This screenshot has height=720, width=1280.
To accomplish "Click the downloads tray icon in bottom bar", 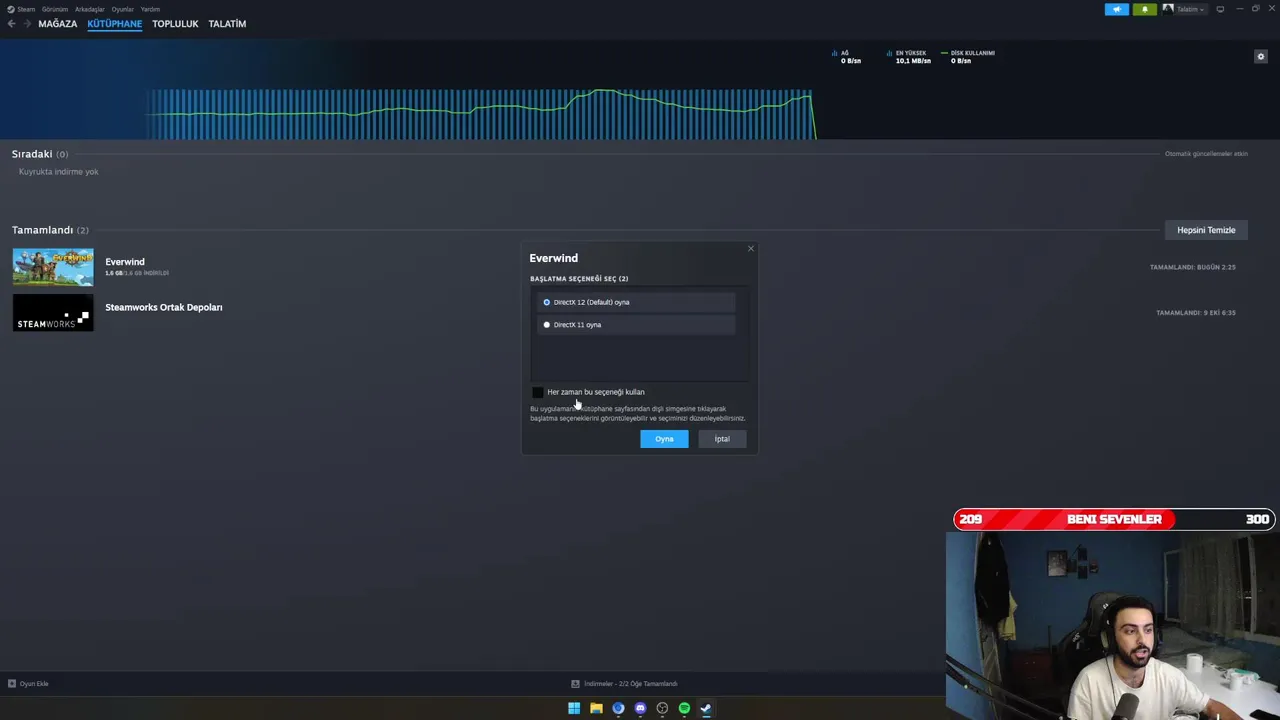I will [x=575, y=684].
